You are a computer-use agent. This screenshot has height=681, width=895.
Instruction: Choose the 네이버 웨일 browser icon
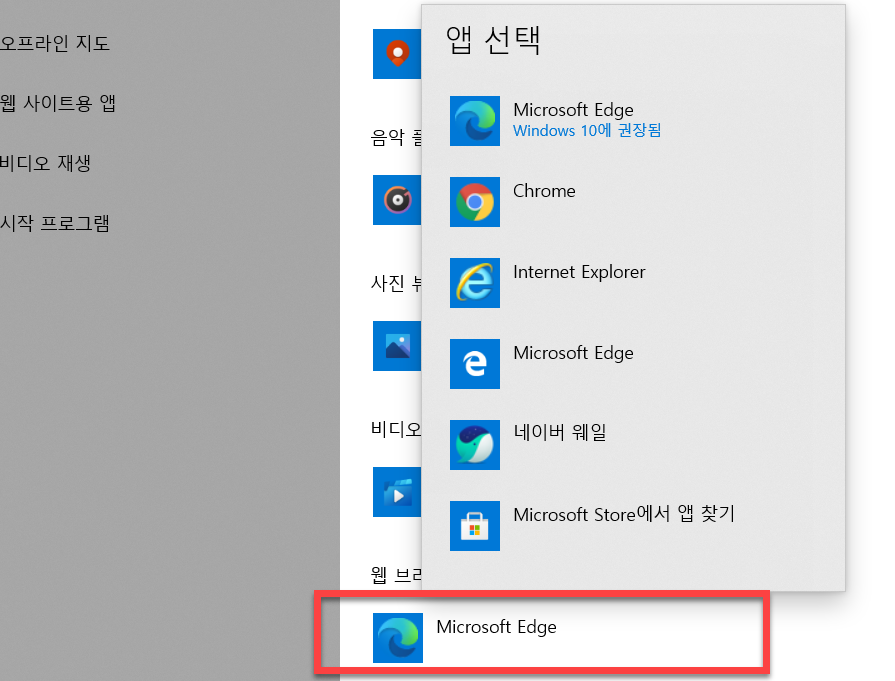click(474, 445)
